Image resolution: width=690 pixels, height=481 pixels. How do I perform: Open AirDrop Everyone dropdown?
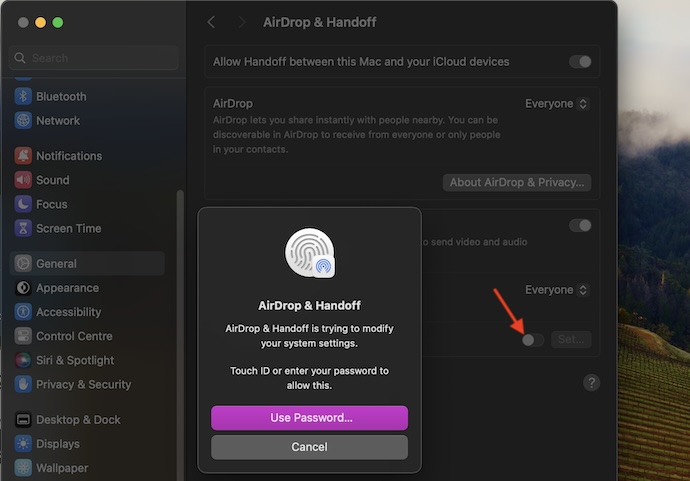click(556, 104)
